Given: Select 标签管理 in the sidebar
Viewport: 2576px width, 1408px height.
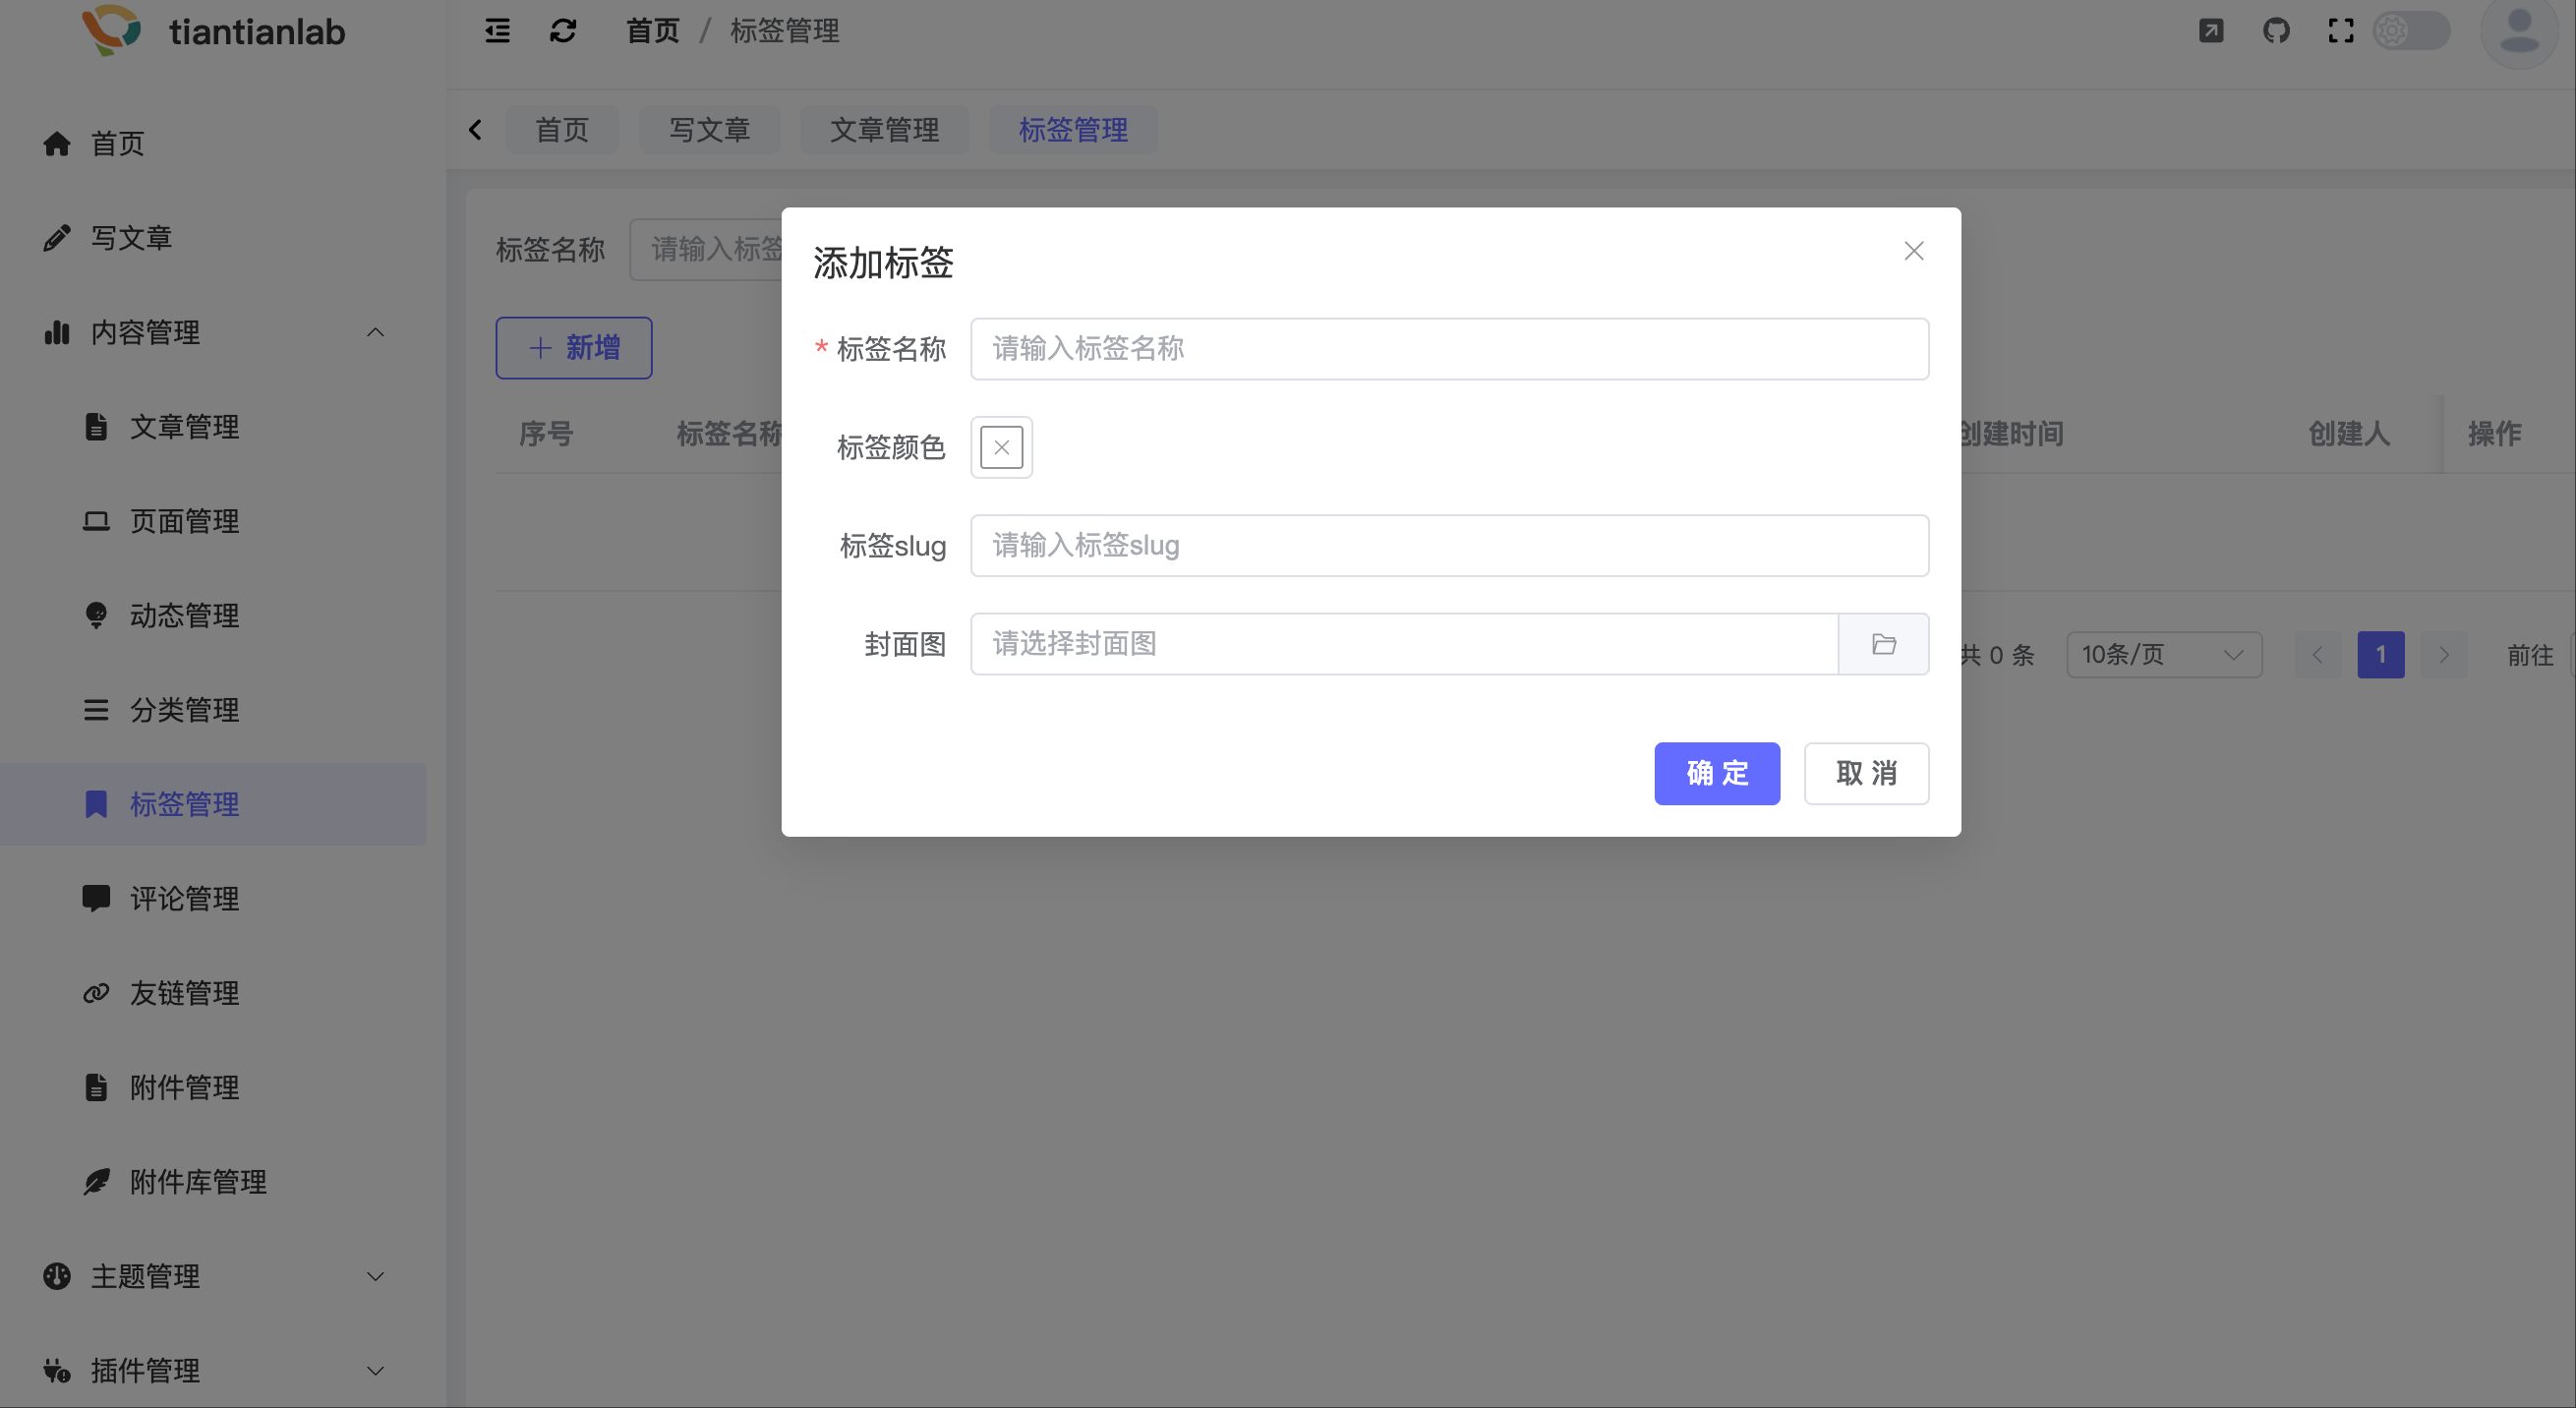Looking at the screenshot, I should tap(214, 804).
